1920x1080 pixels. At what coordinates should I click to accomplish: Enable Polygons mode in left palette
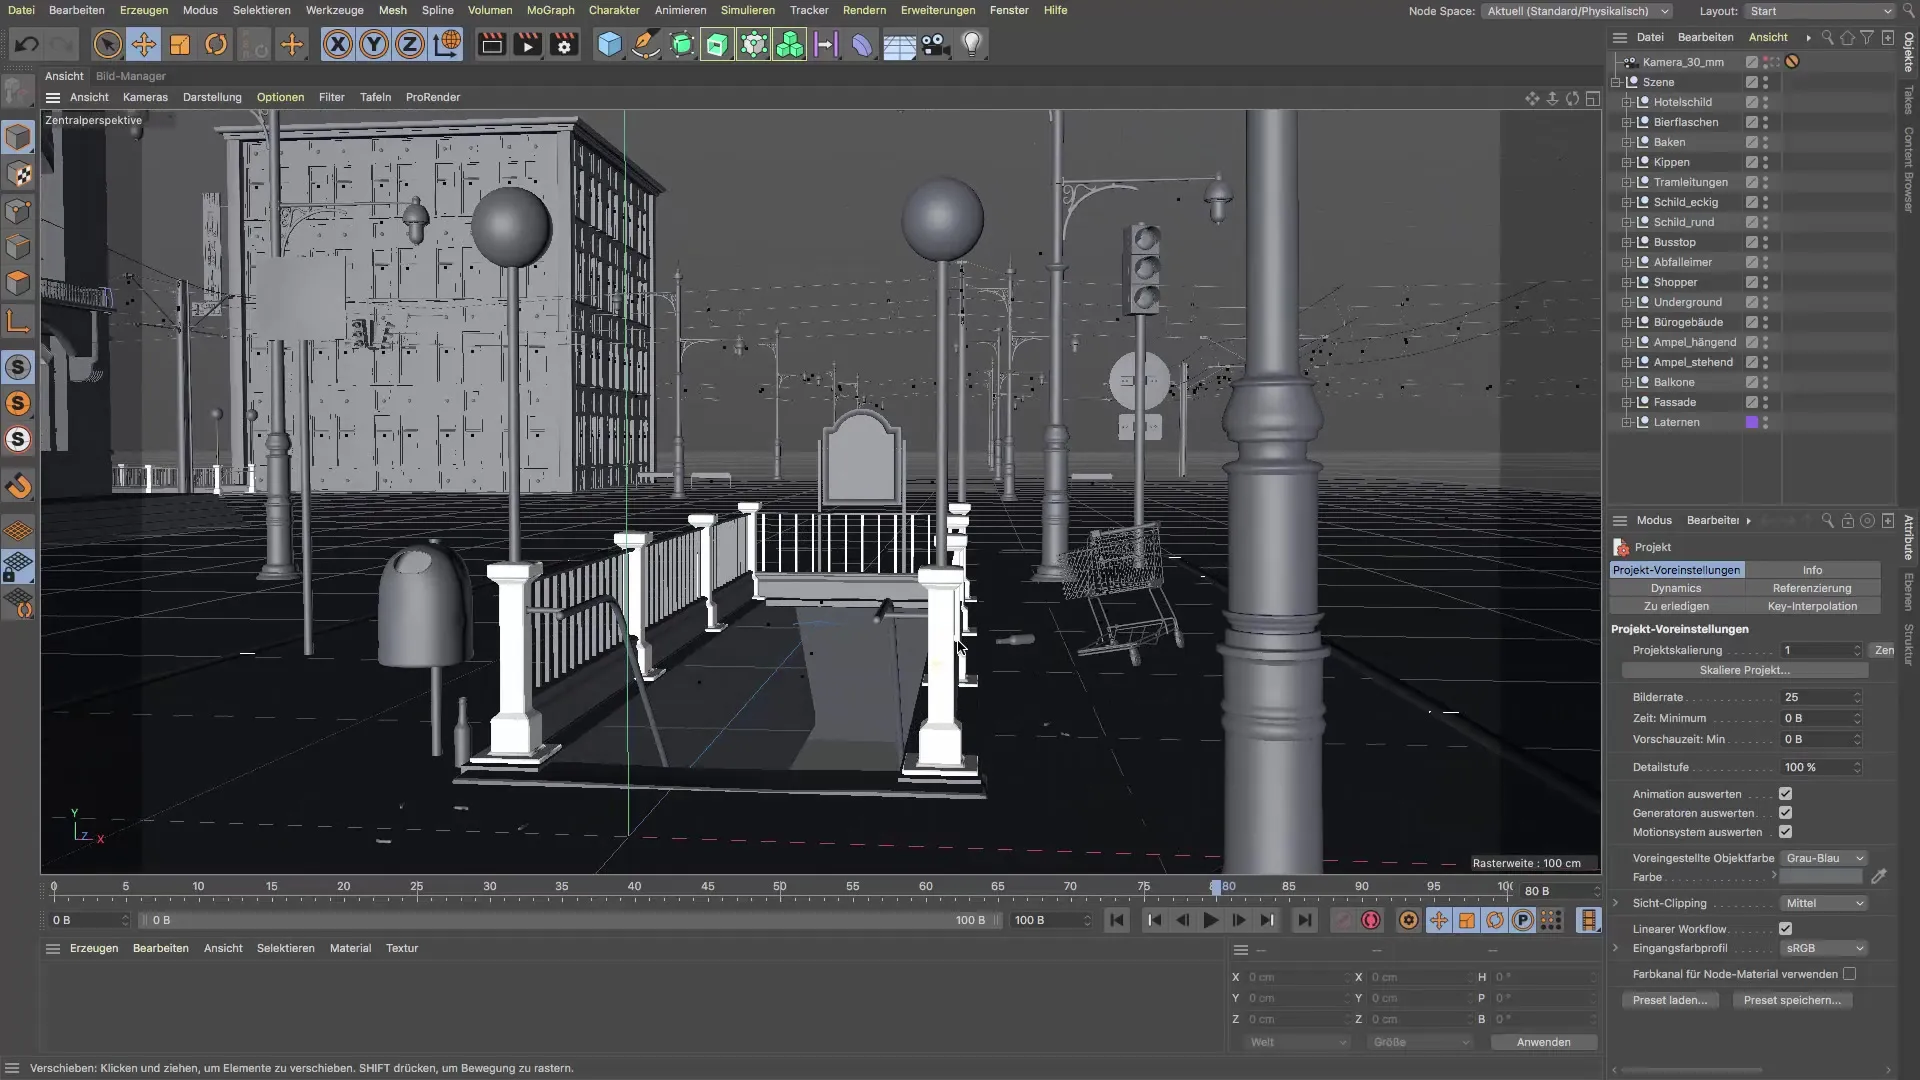pyautogui.click(x=18, y=283)
